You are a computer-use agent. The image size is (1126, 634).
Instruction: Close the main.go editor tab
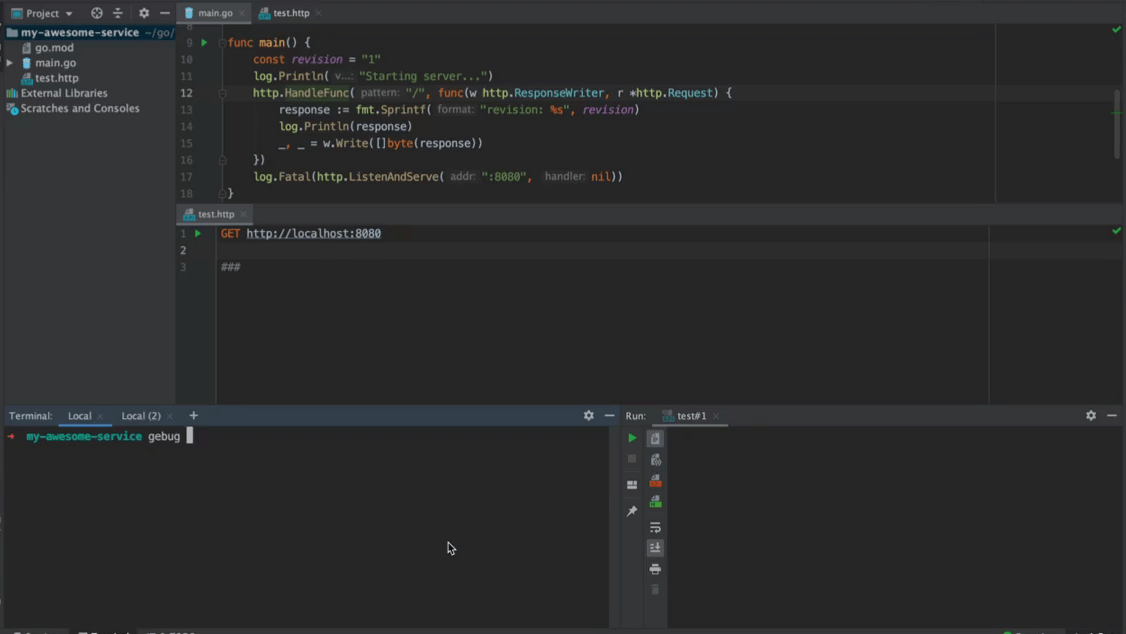pyautogui.click(x=242, y=14)
